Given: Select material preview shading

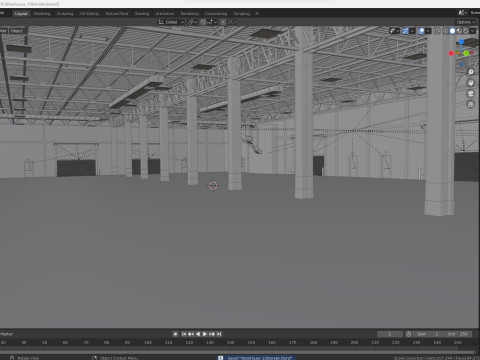Looking at the screenshot, I should click(459, 31).
